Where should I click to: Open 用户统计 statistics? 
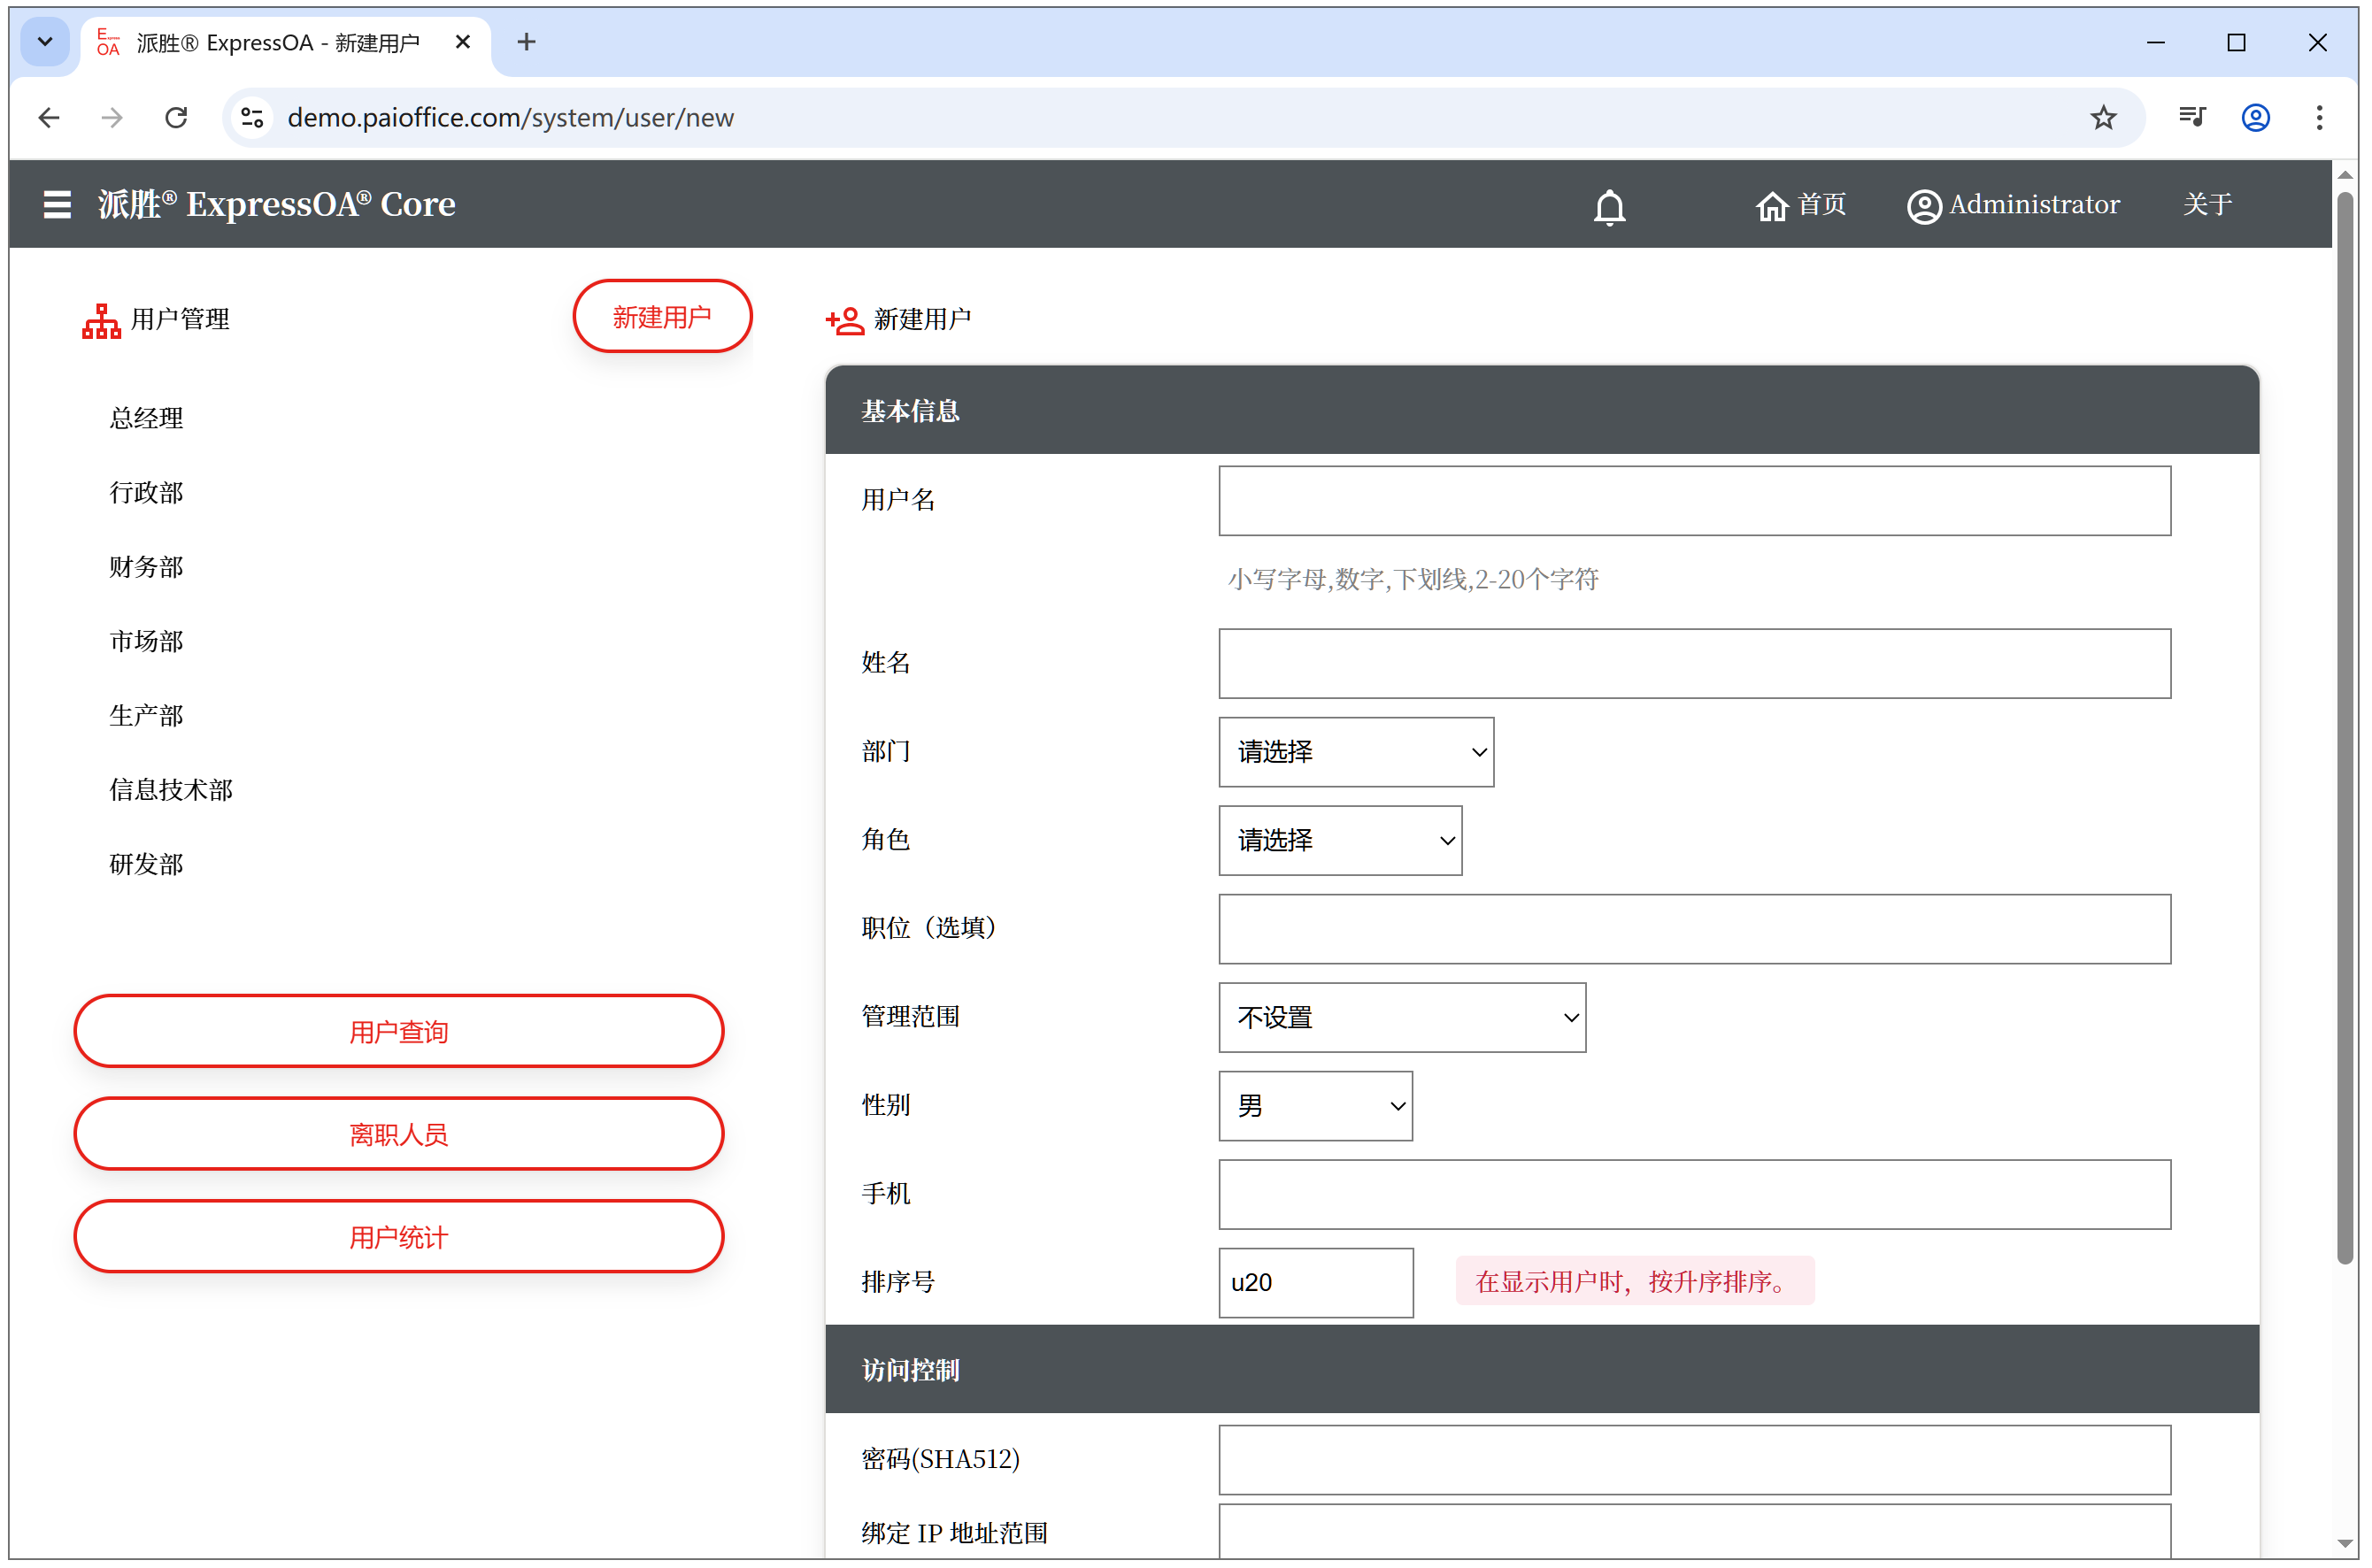[398, 1237]
